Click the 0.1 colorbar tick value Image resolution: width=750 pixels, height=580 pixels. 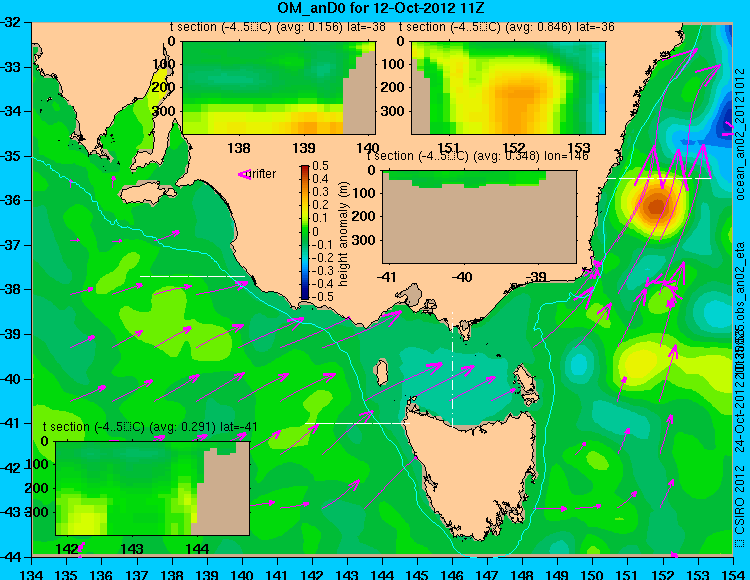point(320,218)
